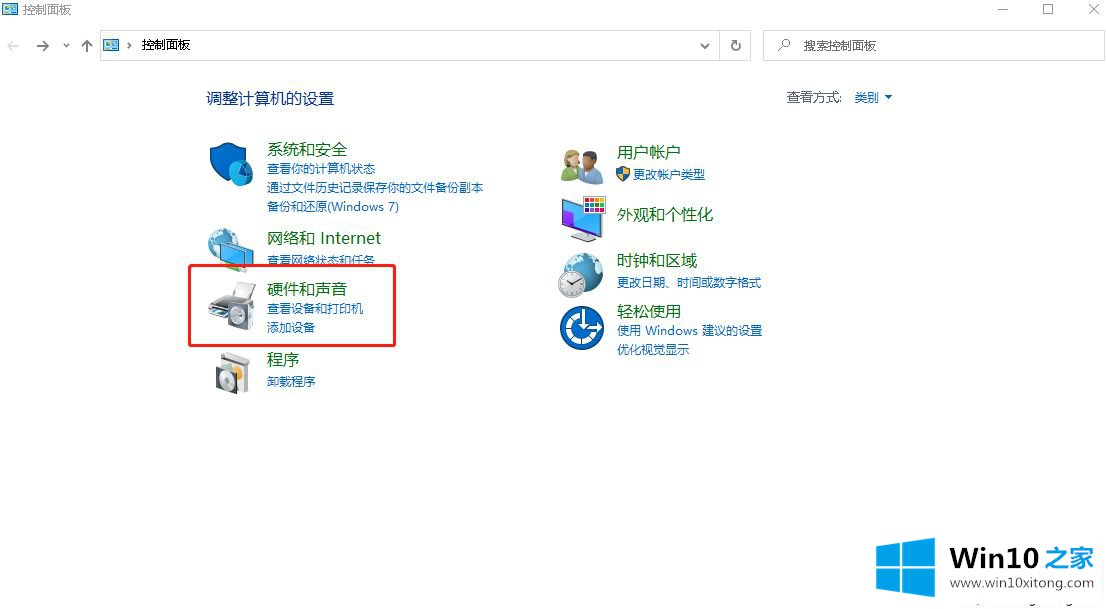Open the User Accounts people icon
Image resolution: width=1106 pixels, height=609 pixels.
(x=582, y=167)
